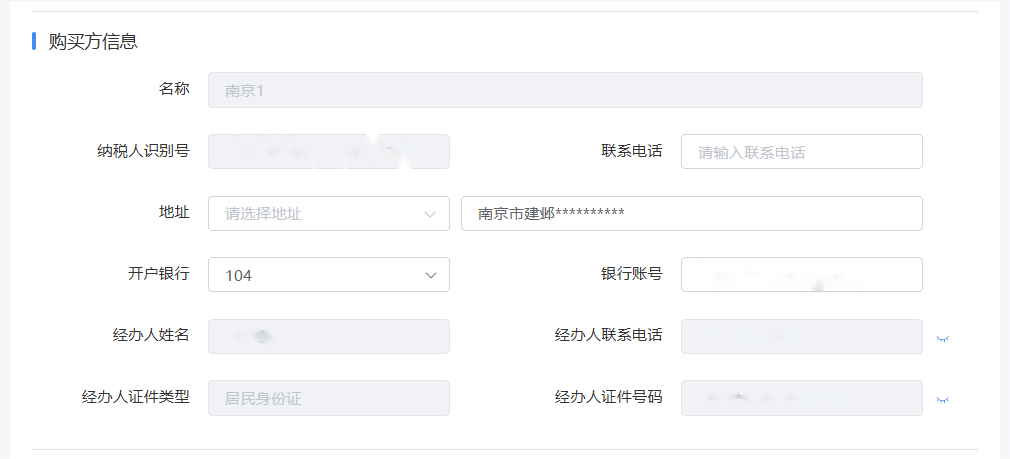Click the 银行账号 label text
The height and width of the screenshot is (459, 1010).
tap(631, 274)
